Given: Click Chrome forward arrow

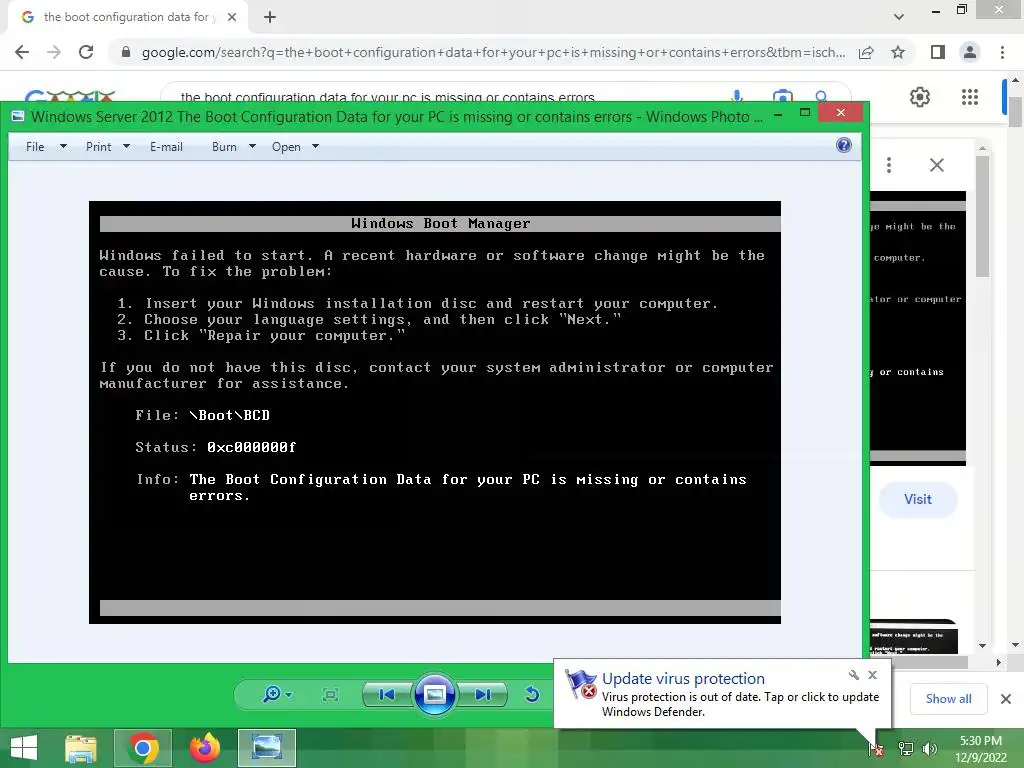Looking at the screenshot, I should point(54,52).
